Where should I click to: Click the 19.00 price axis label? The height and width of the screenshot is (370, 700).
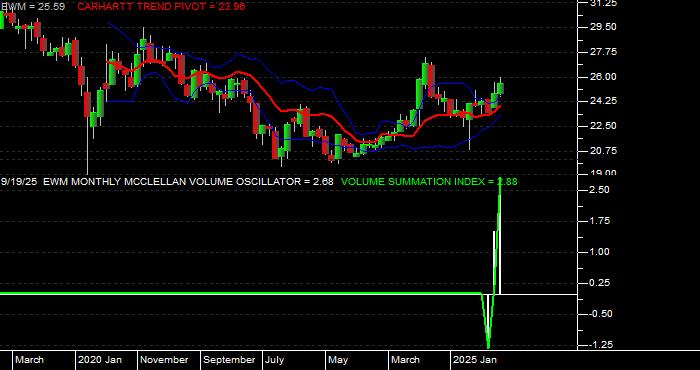pos(604,173)
